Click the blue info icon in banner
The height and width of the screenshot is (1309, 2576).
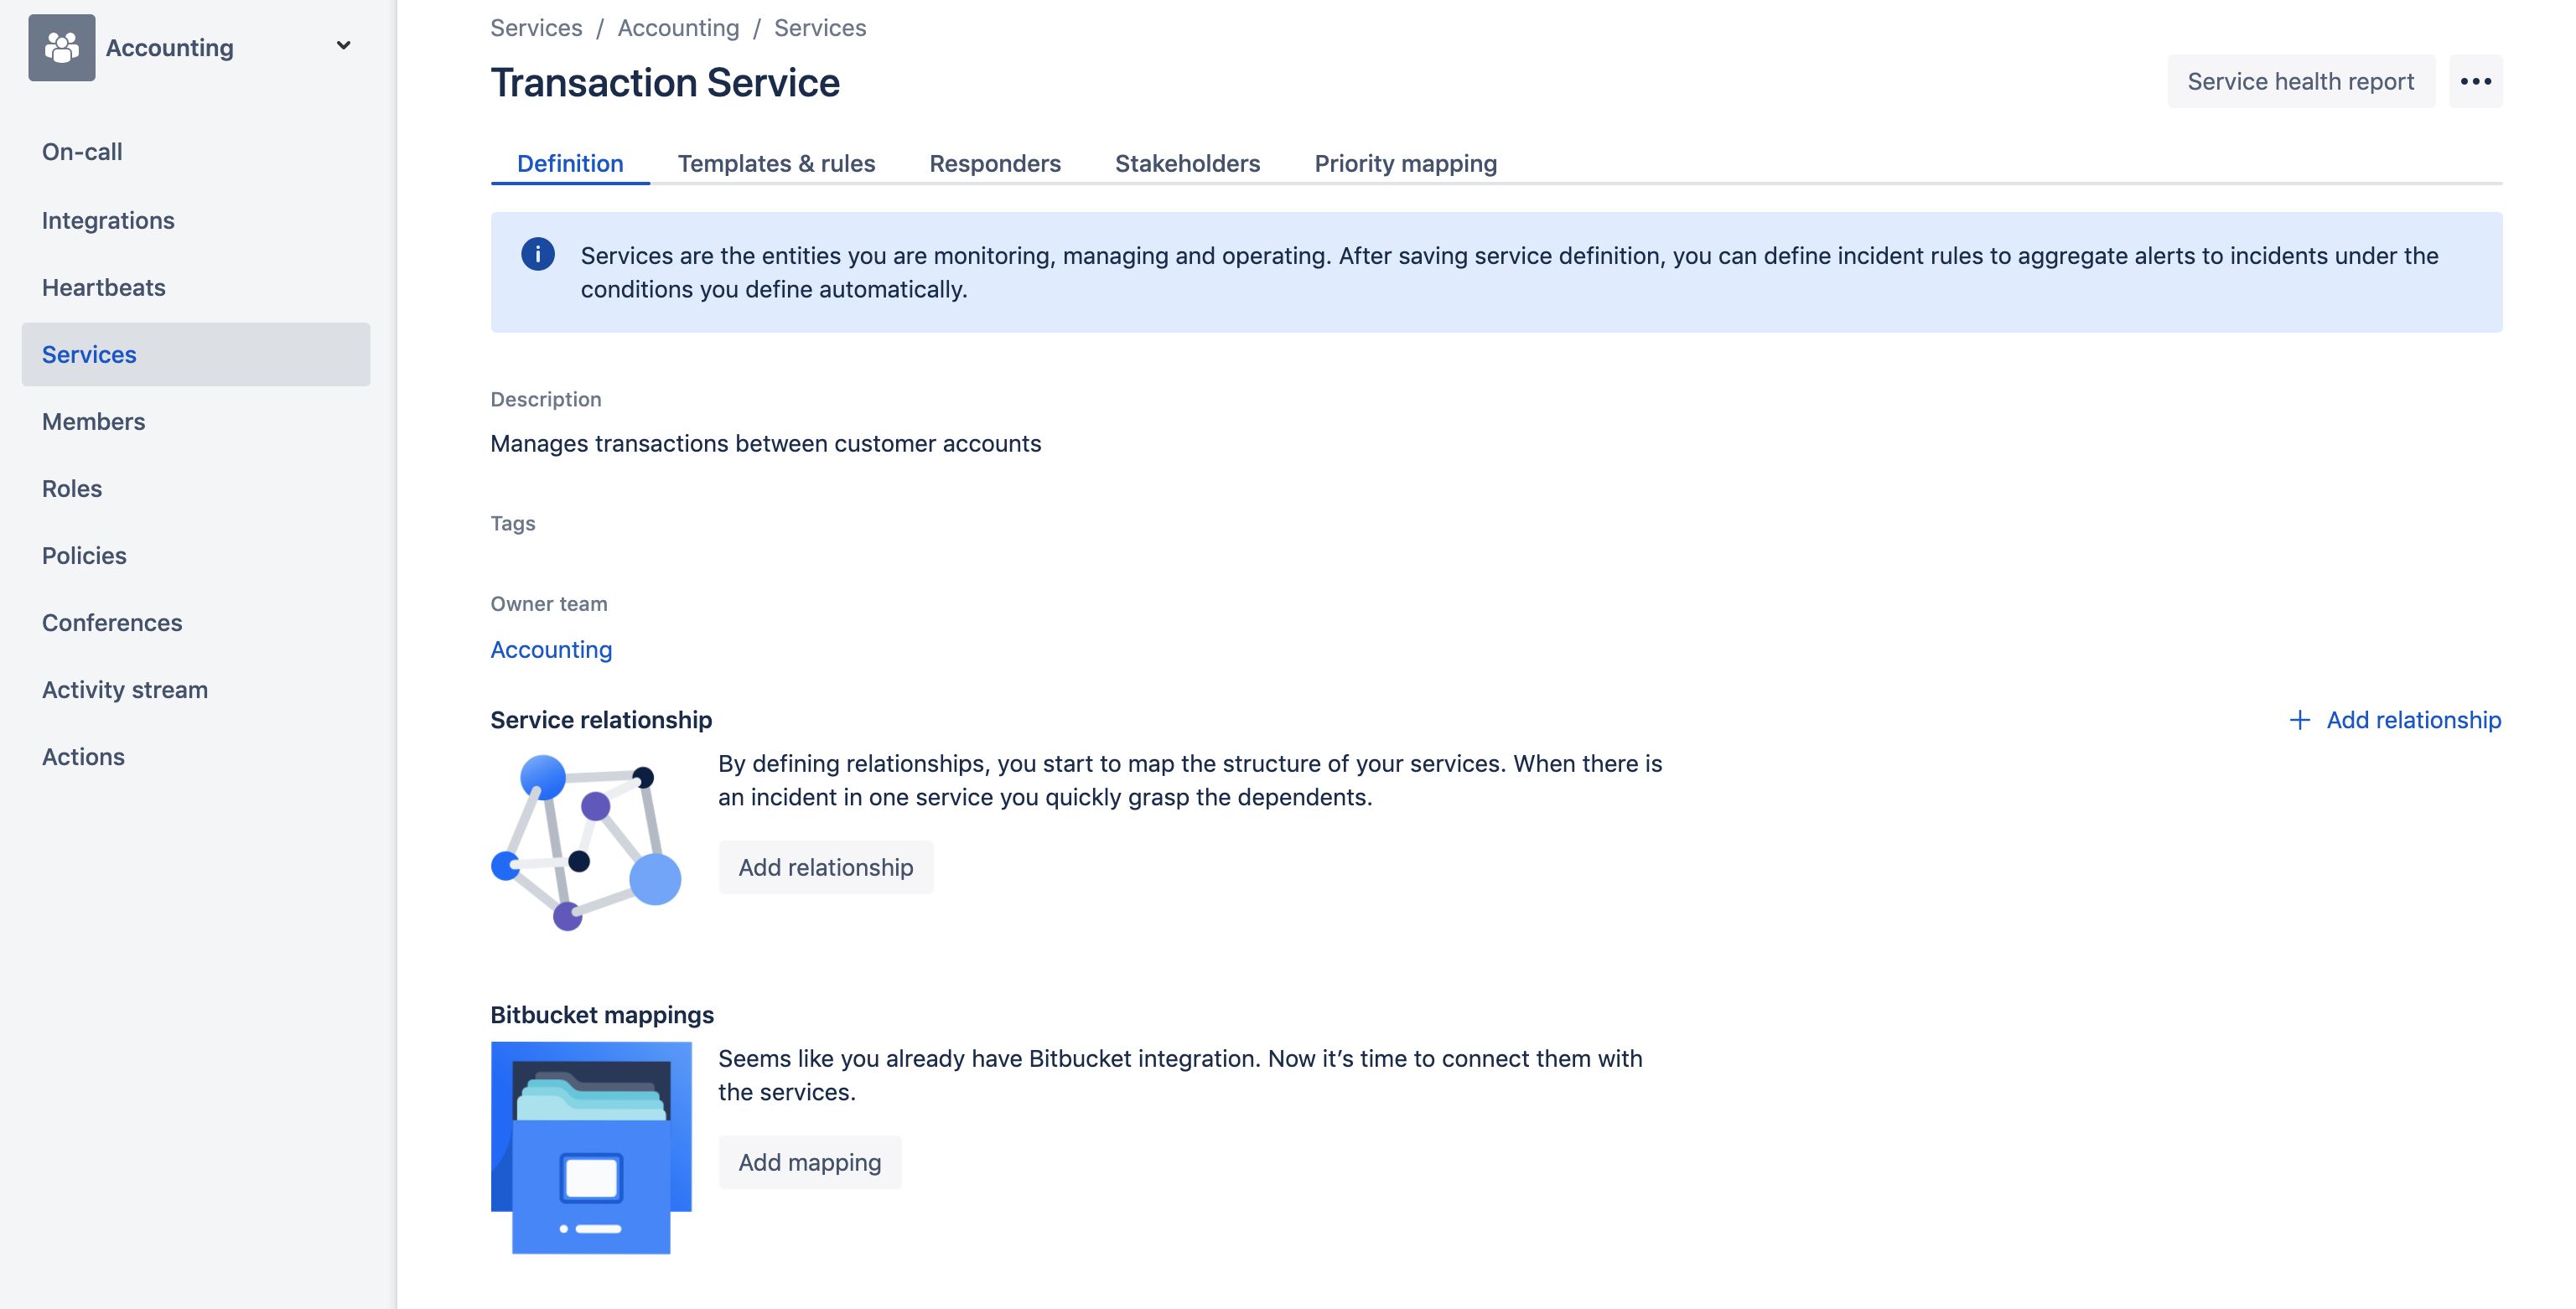coord(538,254)
